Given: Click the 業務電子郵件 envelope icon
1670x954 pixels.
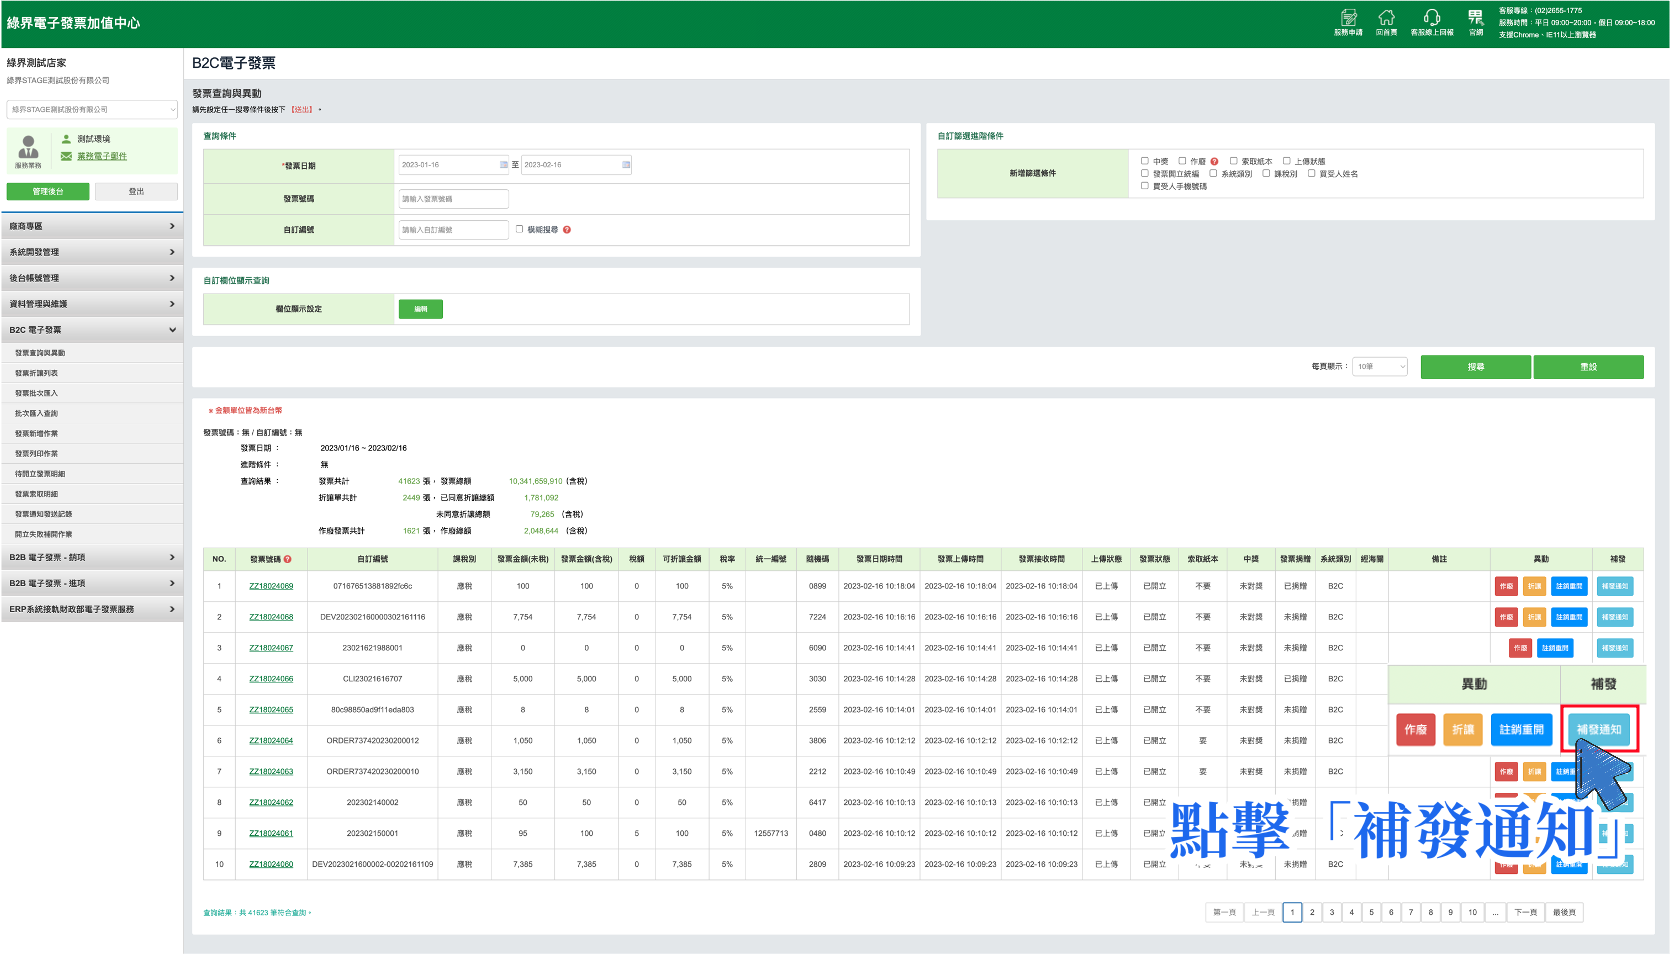Looking at the screenshot, I should (66, 156).
